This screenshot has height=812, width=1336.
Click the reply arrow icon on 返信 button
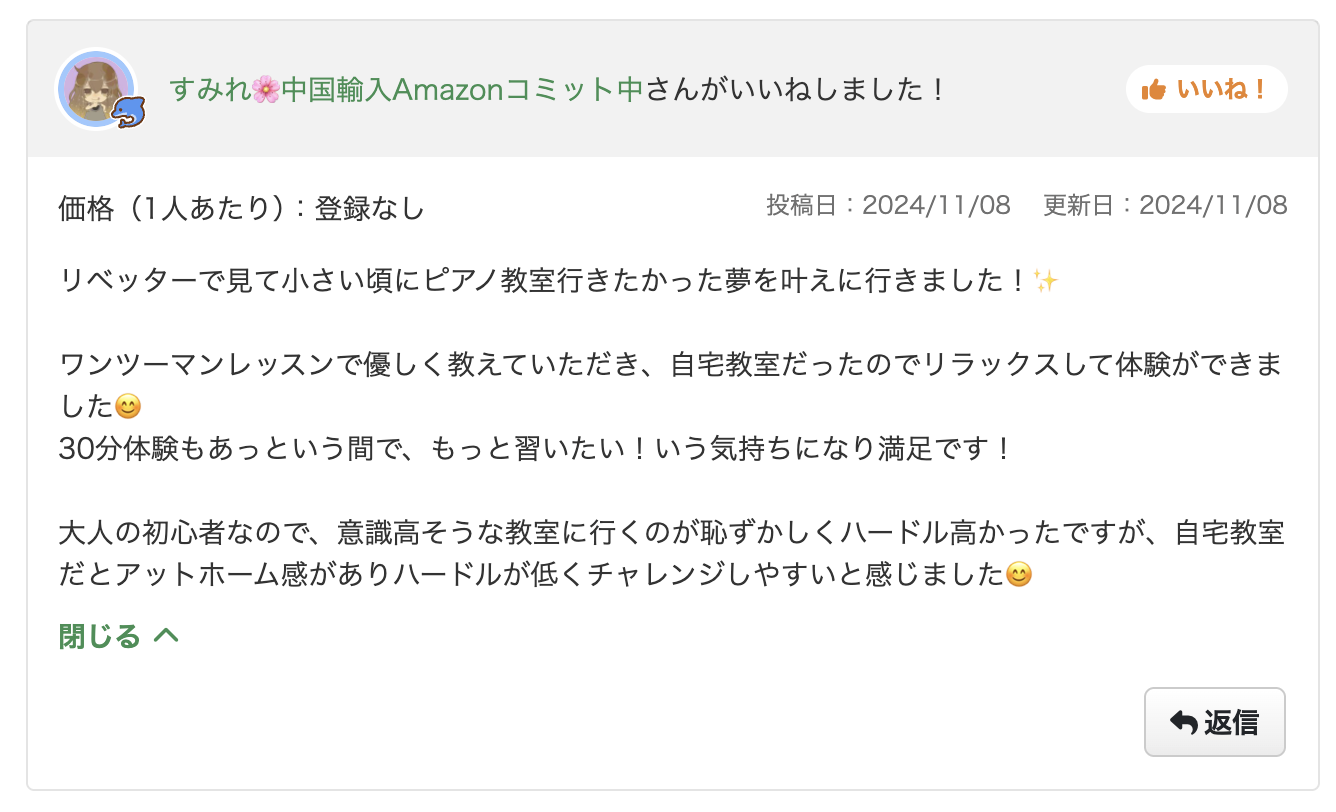(x=1183, y=721)
